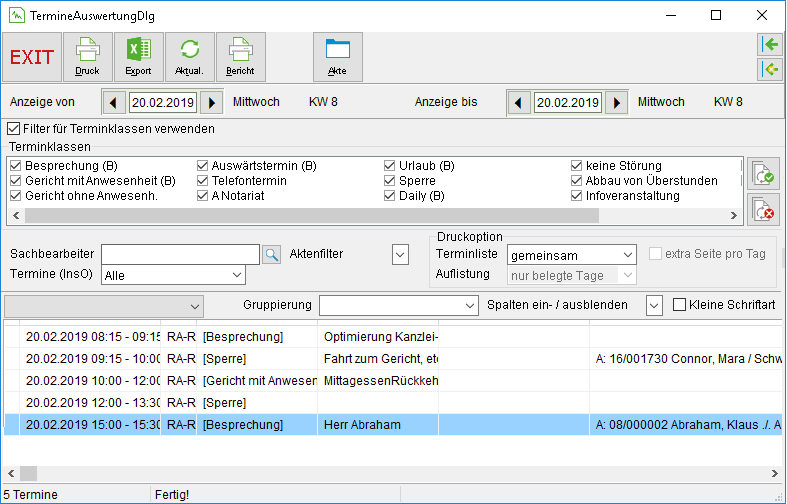The height and width of the screenshot is (504, 787).
Task: Click the 'Anzeige von' date field
Action: tap(163, 103)
